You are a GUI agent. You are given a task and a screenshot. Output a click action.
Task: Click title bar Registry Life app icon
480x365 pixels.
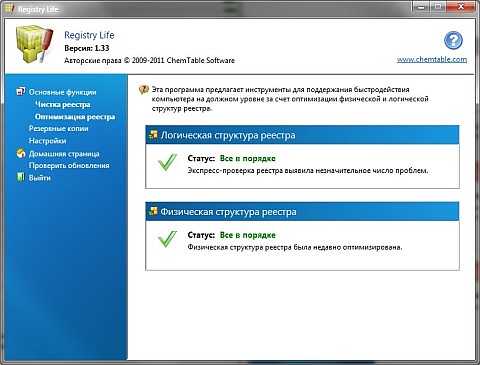click(x=9, y=9)
